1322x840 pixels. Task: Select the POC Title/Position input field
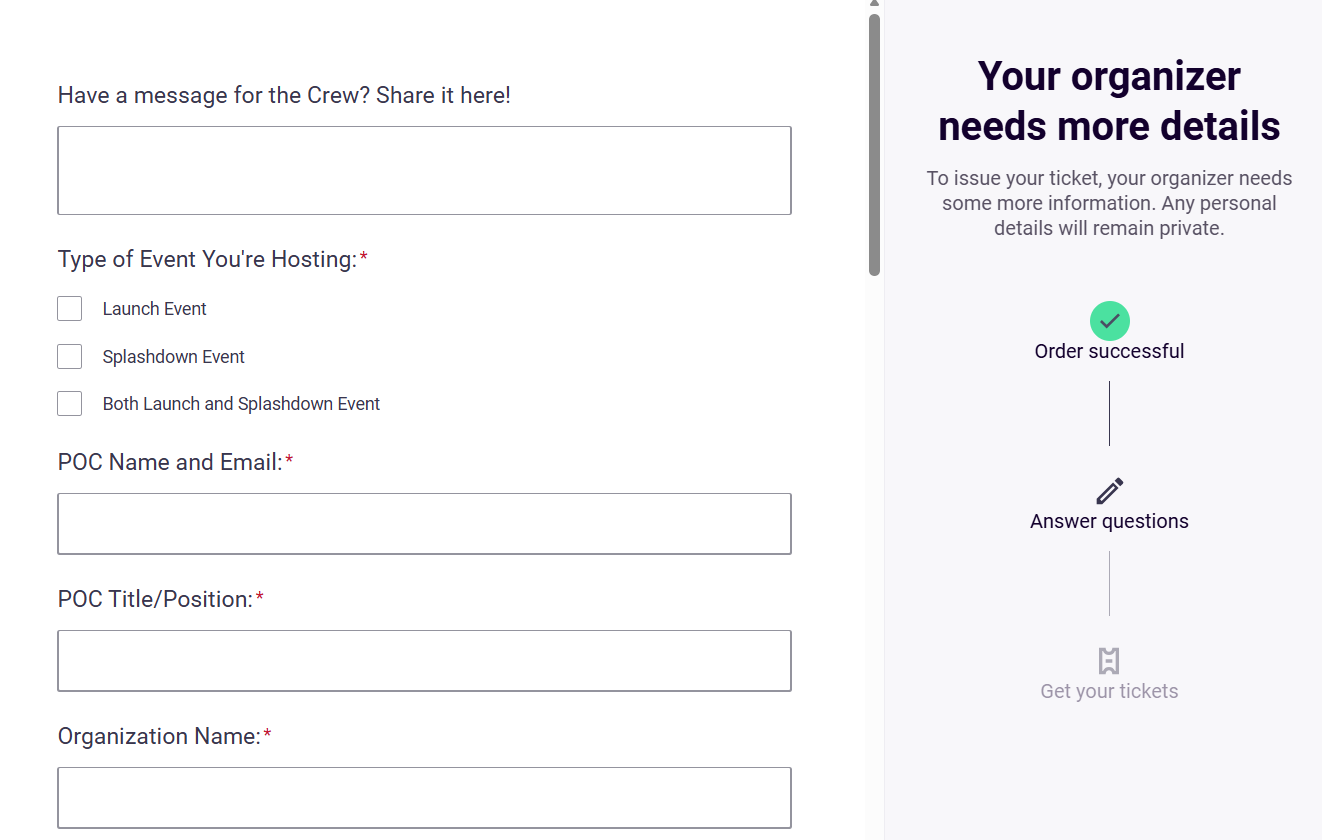pos(424,660)
